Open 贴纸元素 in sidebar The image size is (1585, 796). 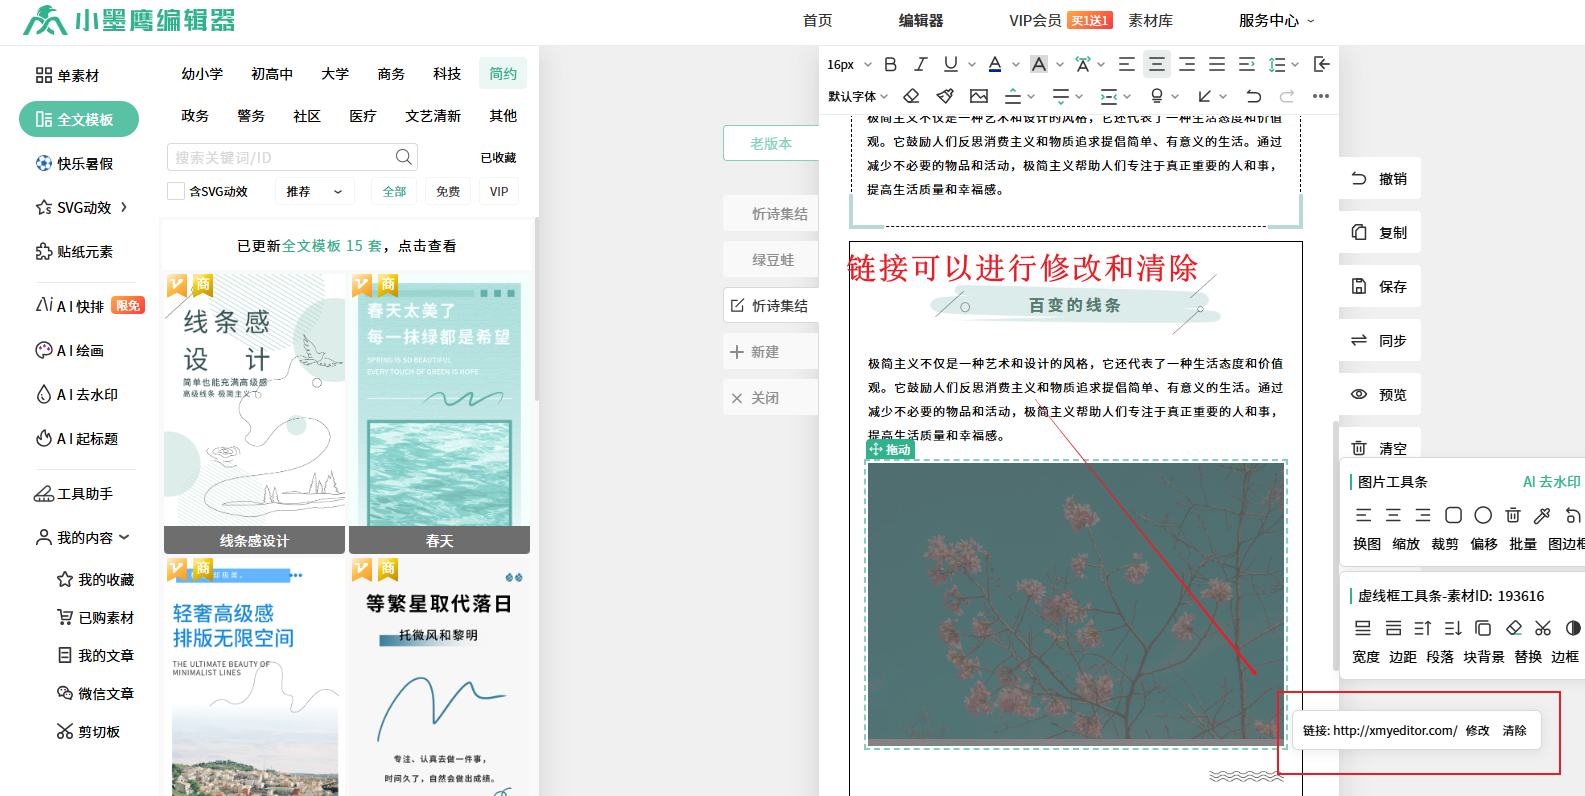pos(74,251)
